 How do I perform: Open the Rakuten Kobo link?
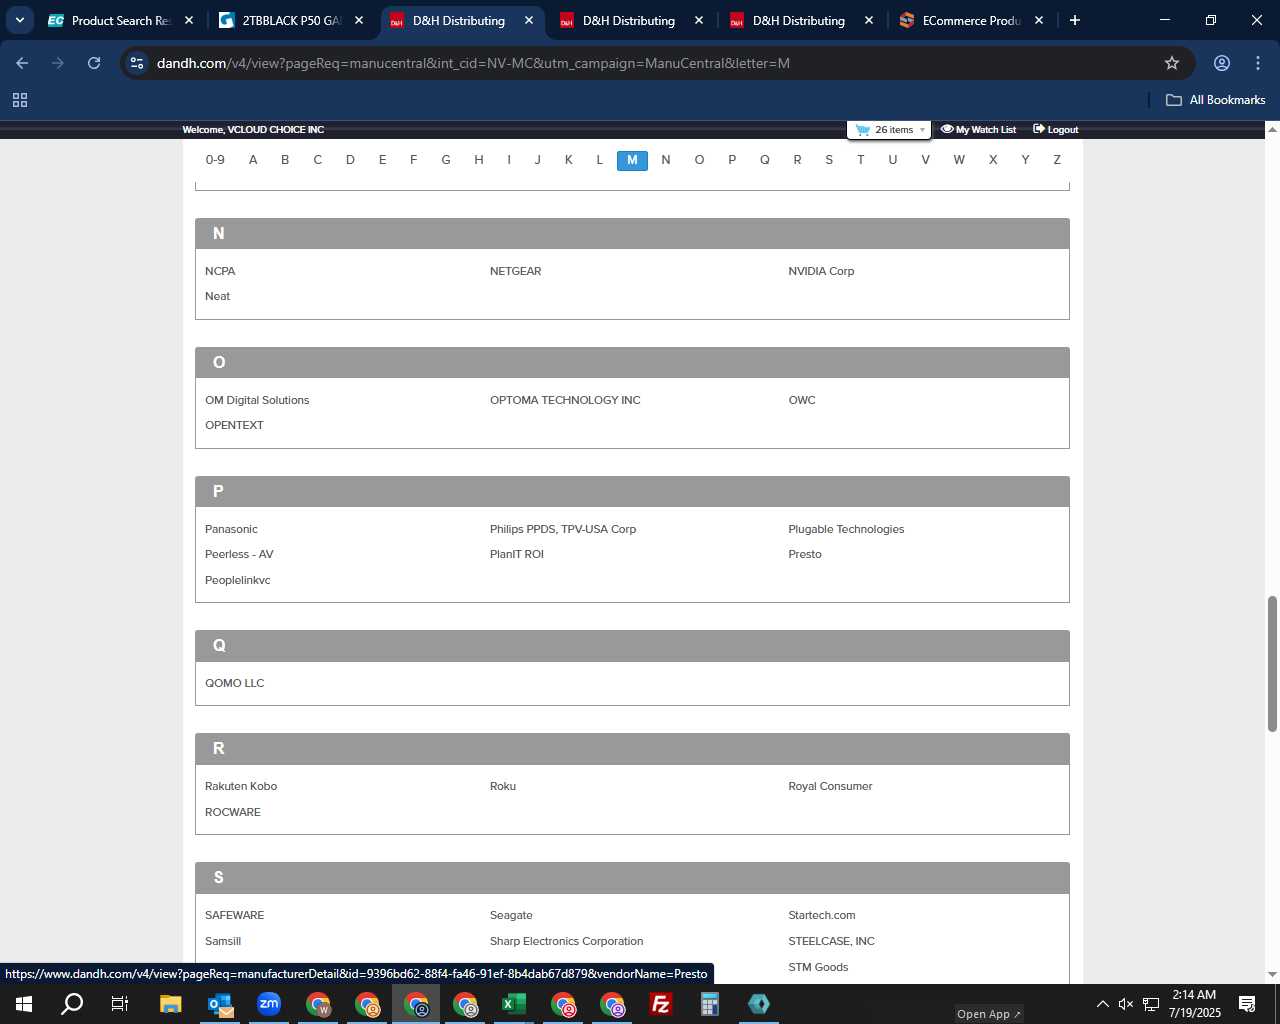pyautogui.click(x=241, y=786)
